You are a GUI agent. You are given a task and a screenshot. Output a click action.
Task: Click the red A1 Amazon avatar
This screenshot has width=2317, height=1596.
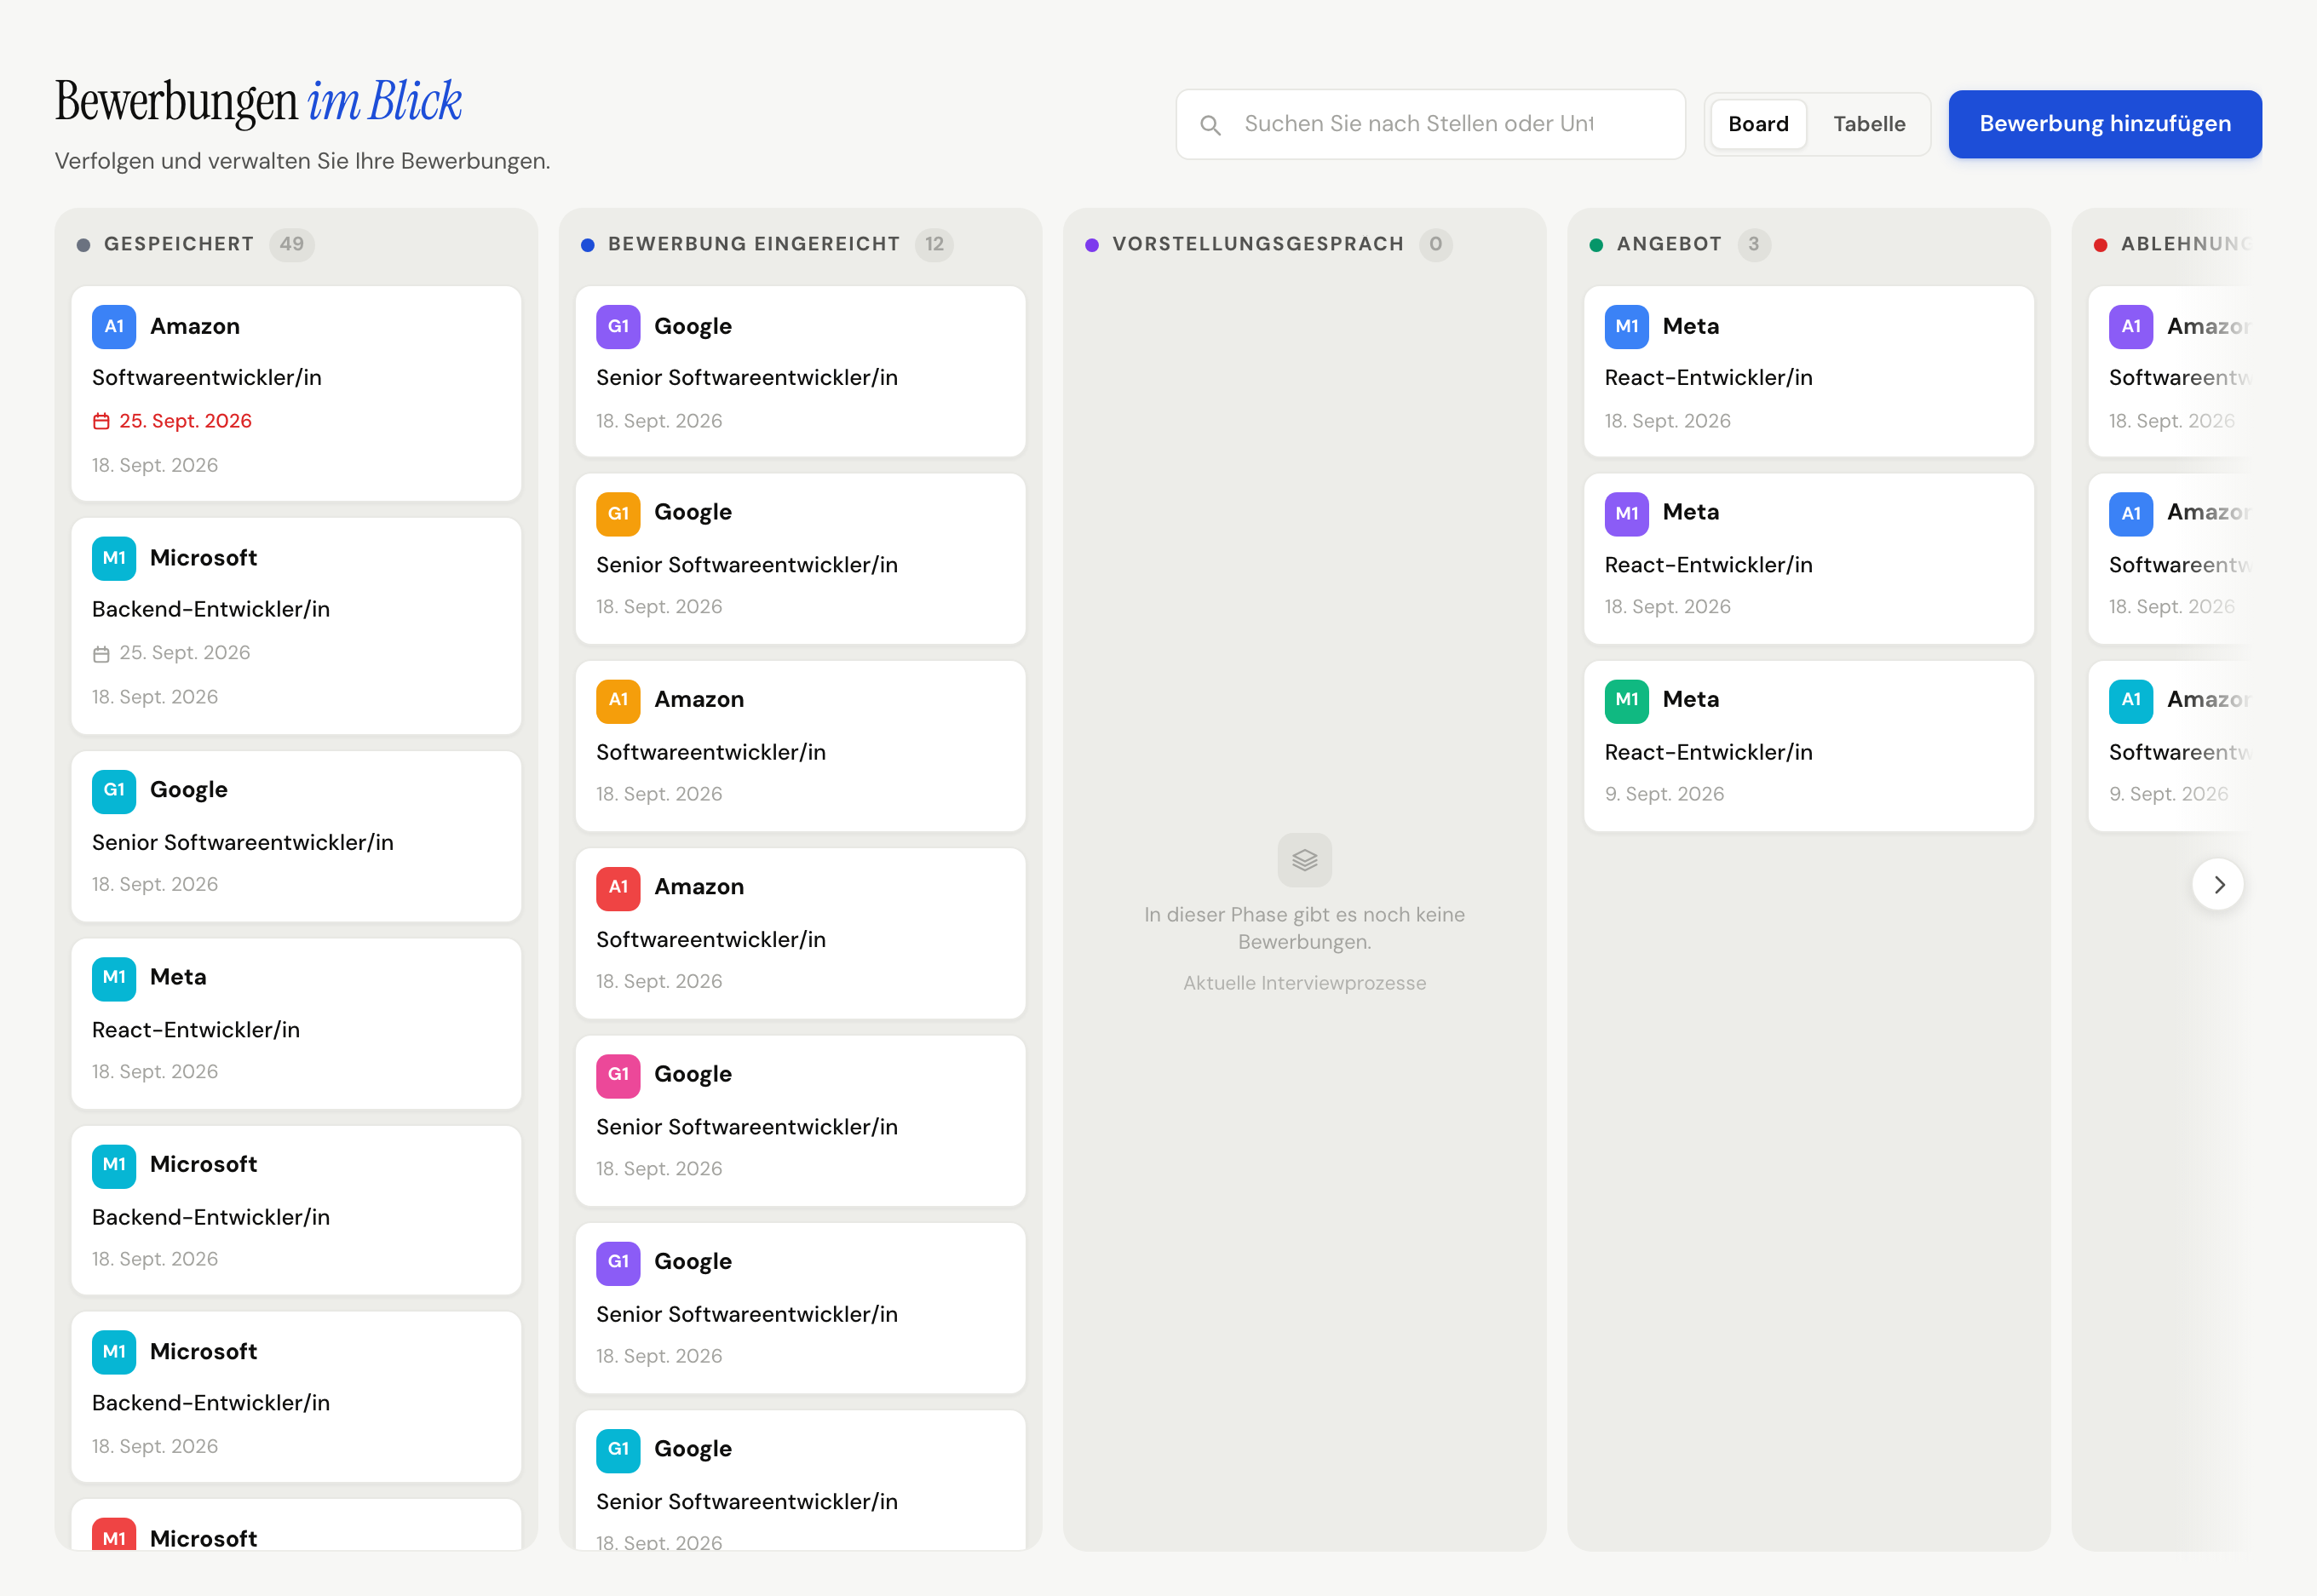(x=618, y=888)
